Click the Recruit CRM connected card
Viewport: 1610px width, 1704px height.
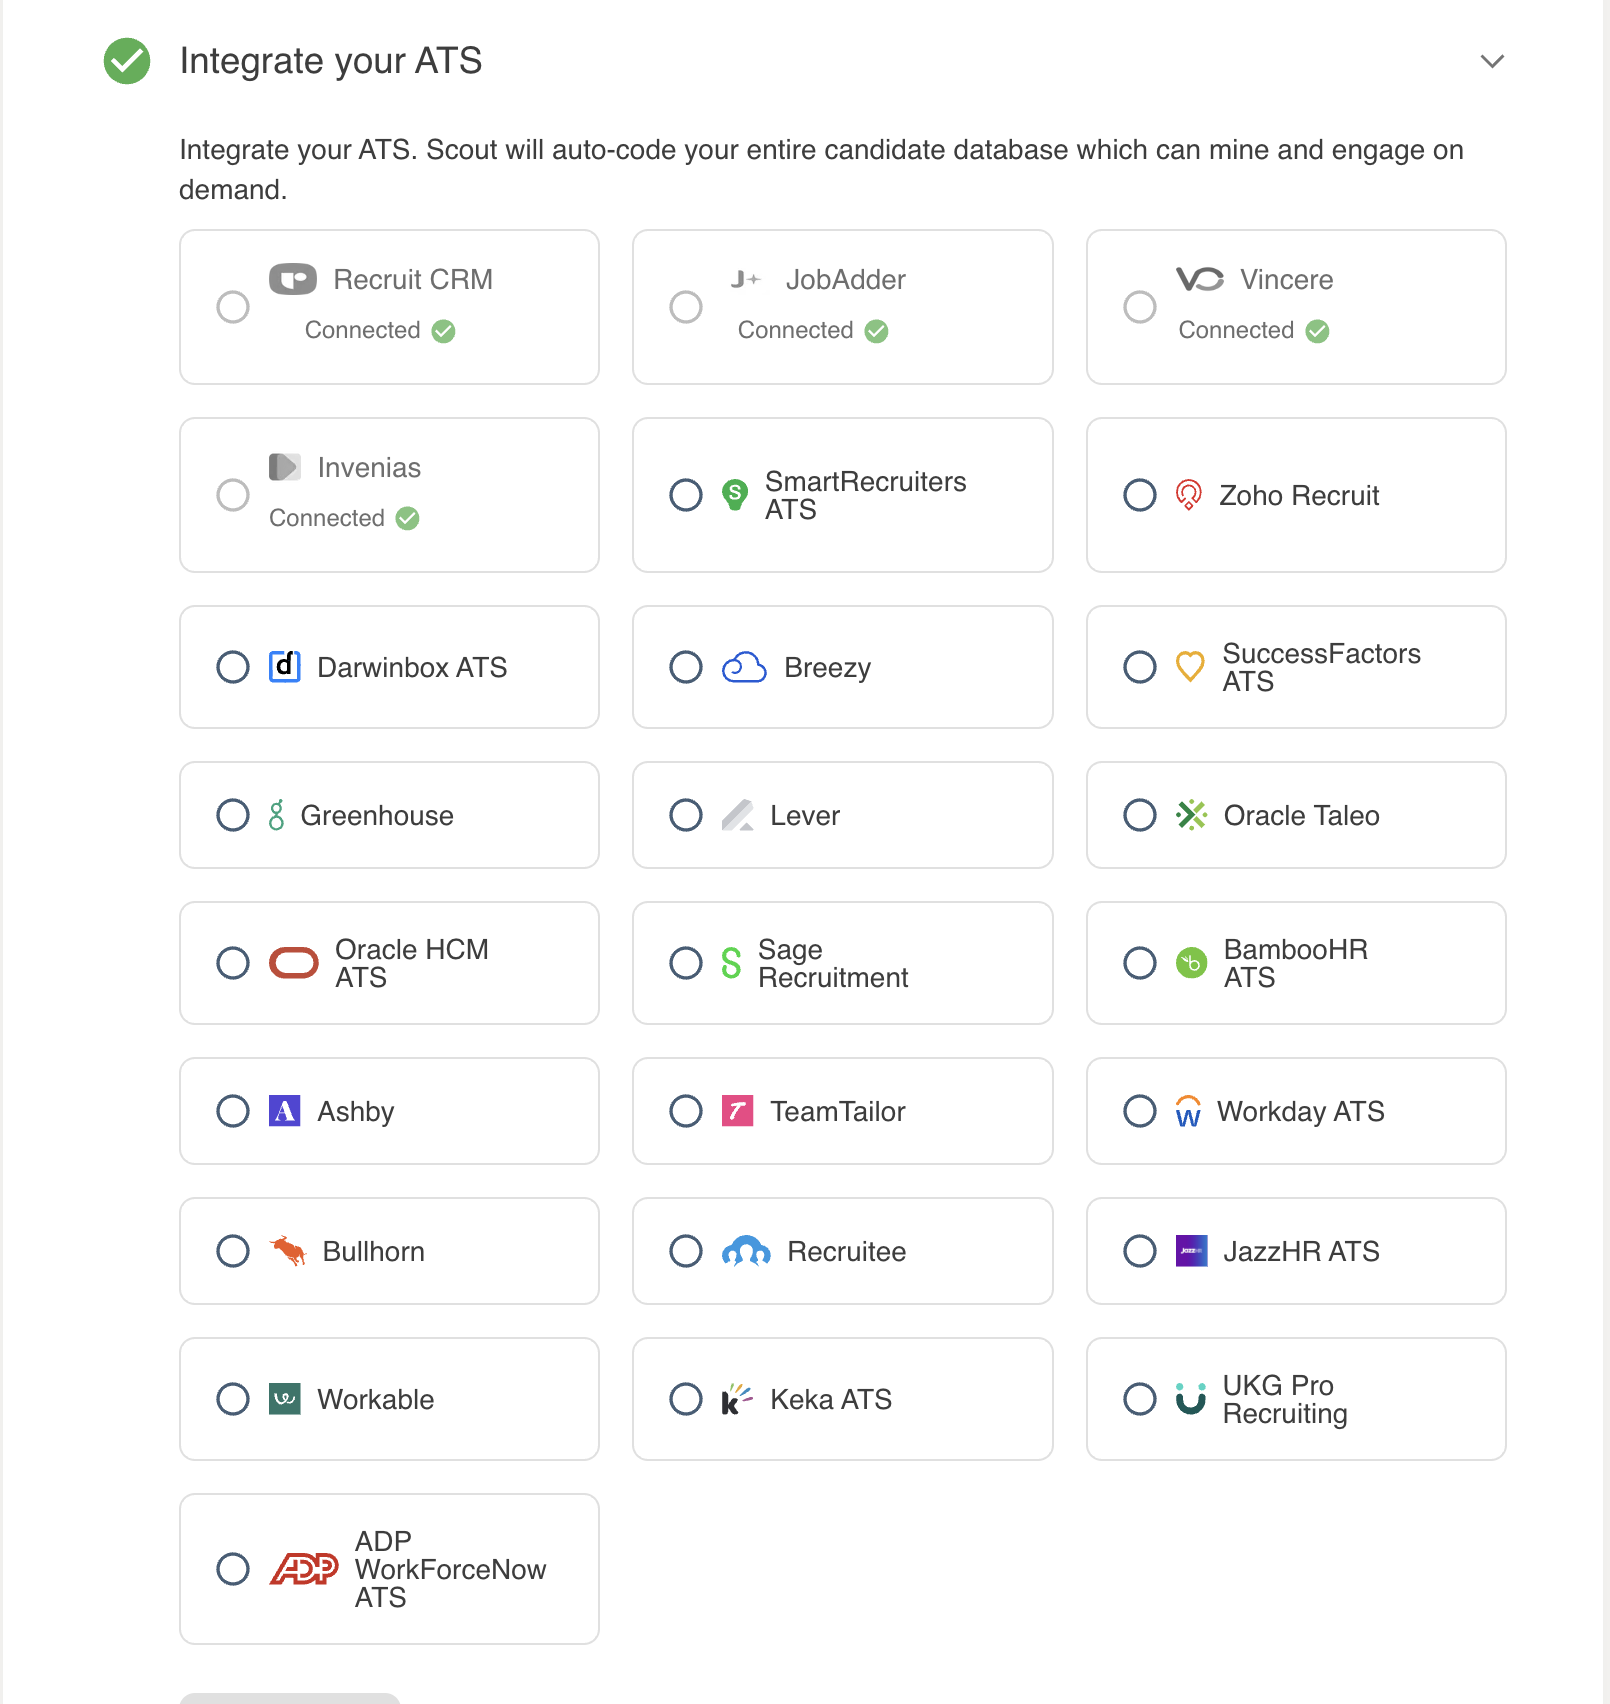coord(390,307)
